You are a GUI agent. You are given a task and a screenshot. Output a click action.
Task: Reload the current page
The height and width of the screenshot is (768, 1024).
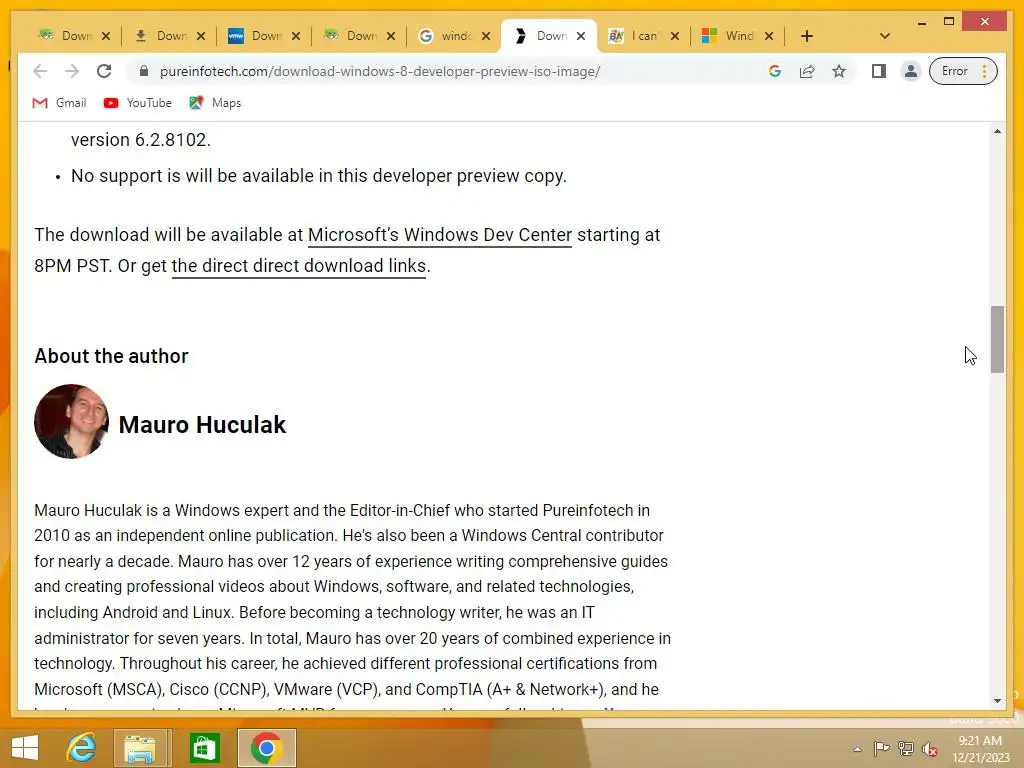[x=104, y=71]
